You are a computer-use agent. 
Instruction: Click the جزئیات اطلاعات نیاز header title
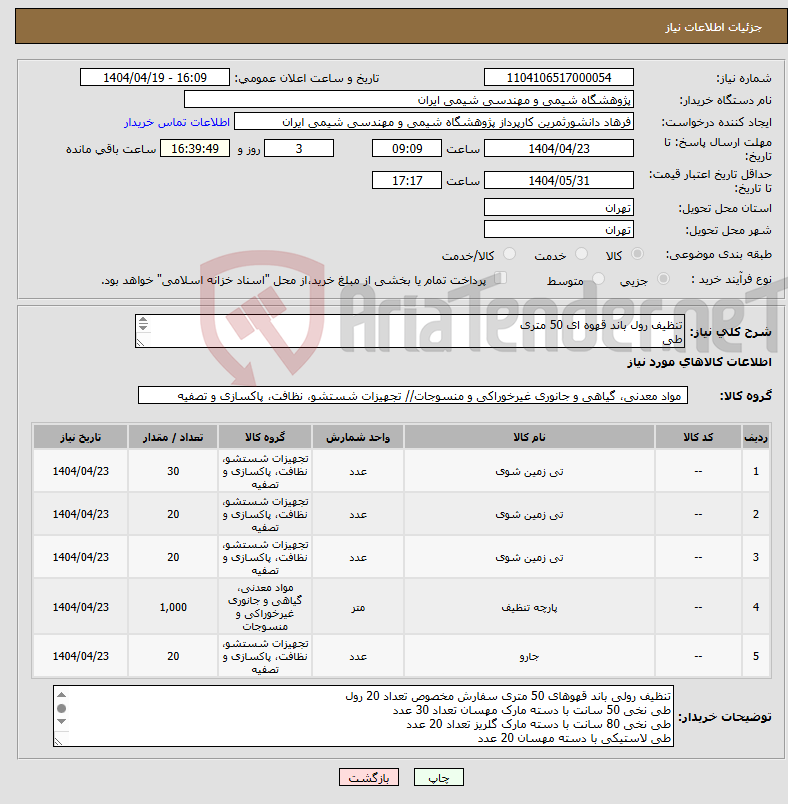(713, 27)
